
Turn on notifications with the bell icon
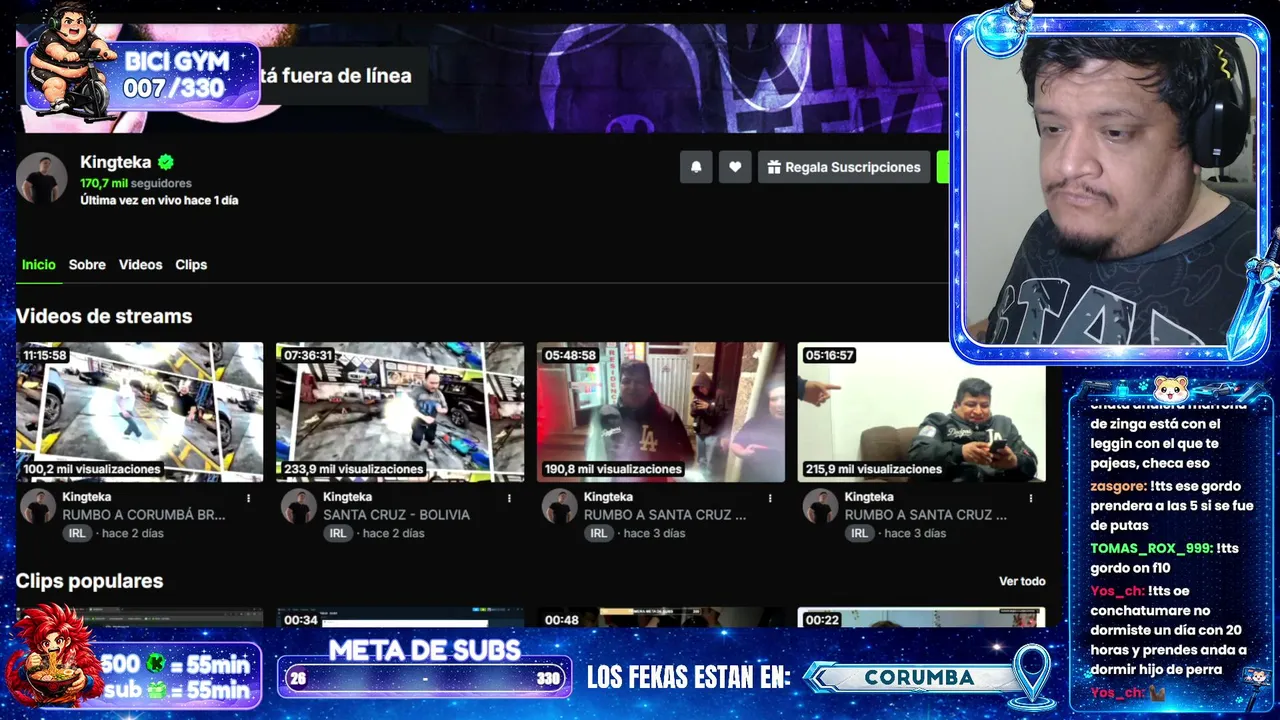click(x=696, y=167)
